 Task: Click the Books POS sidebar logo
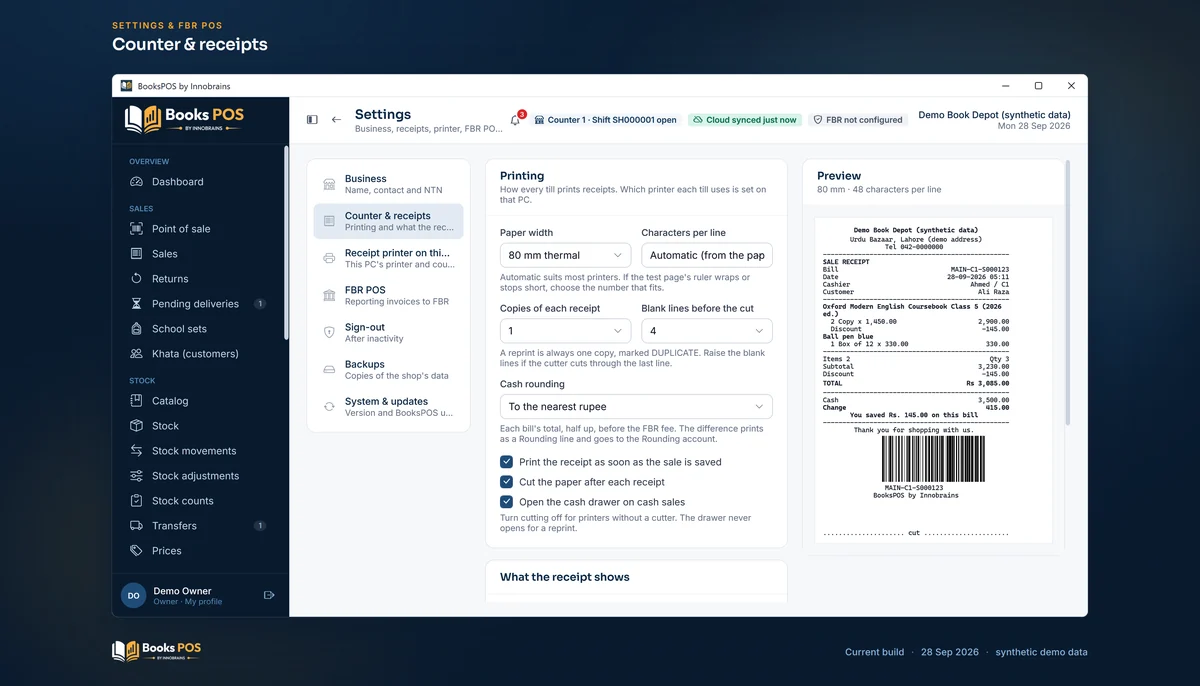[185, 118]
